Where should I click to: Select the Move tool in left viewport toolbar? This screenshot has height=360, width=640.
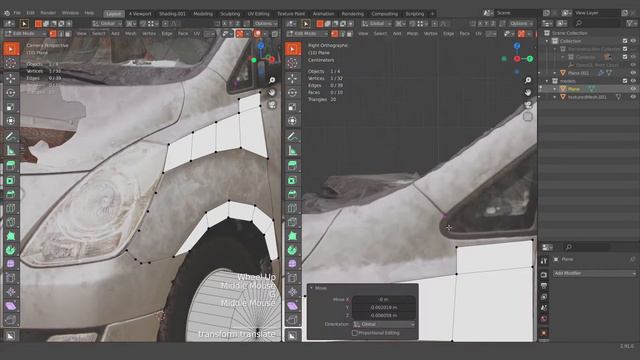tap(11, 78)
